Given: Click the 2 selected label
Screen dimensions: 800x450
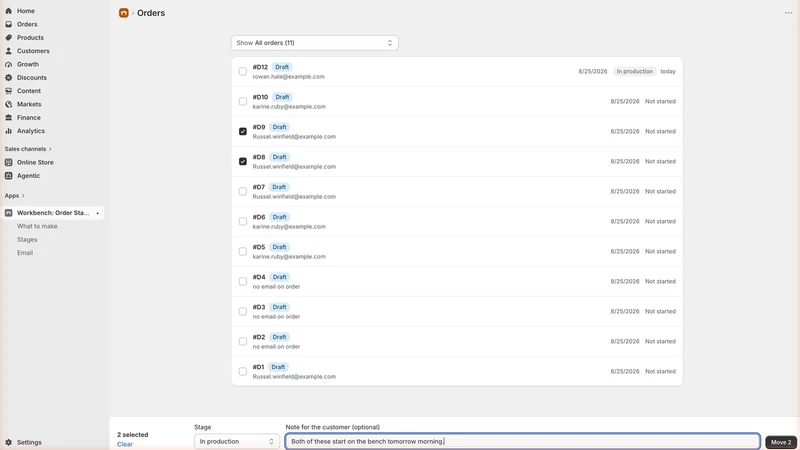Looking at the screenshot, I should pos(133,435).
